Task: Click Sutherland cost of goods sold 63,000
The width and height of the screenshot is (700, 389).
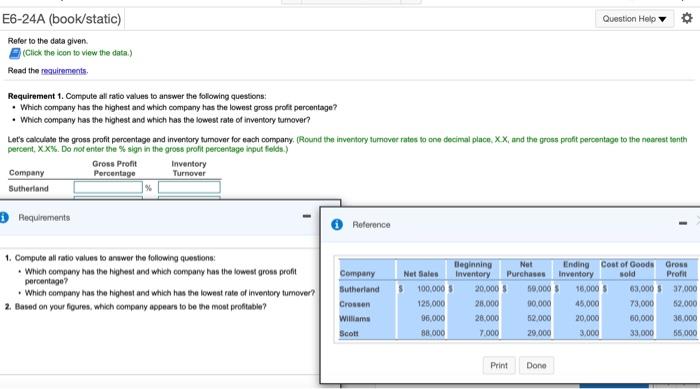Action: pyautogui.click(x=642, y=289)
